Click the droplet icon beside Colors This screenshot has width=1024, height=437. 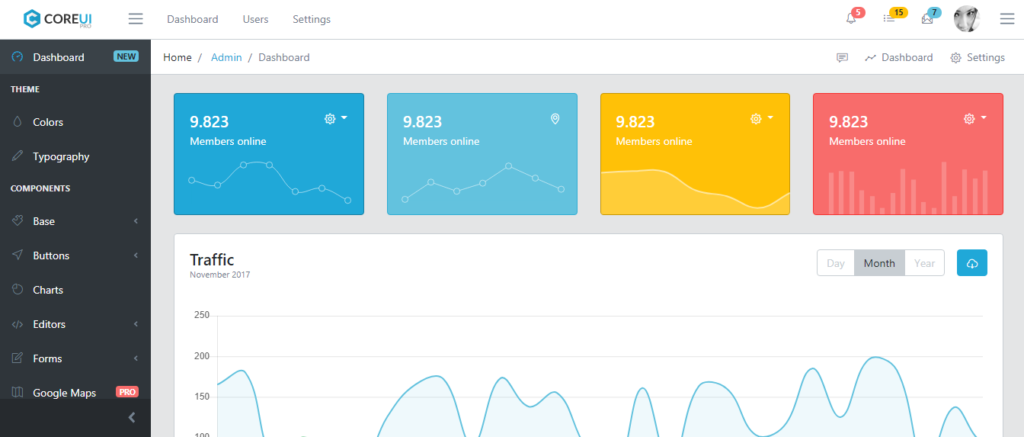click(x=18, y=122)
